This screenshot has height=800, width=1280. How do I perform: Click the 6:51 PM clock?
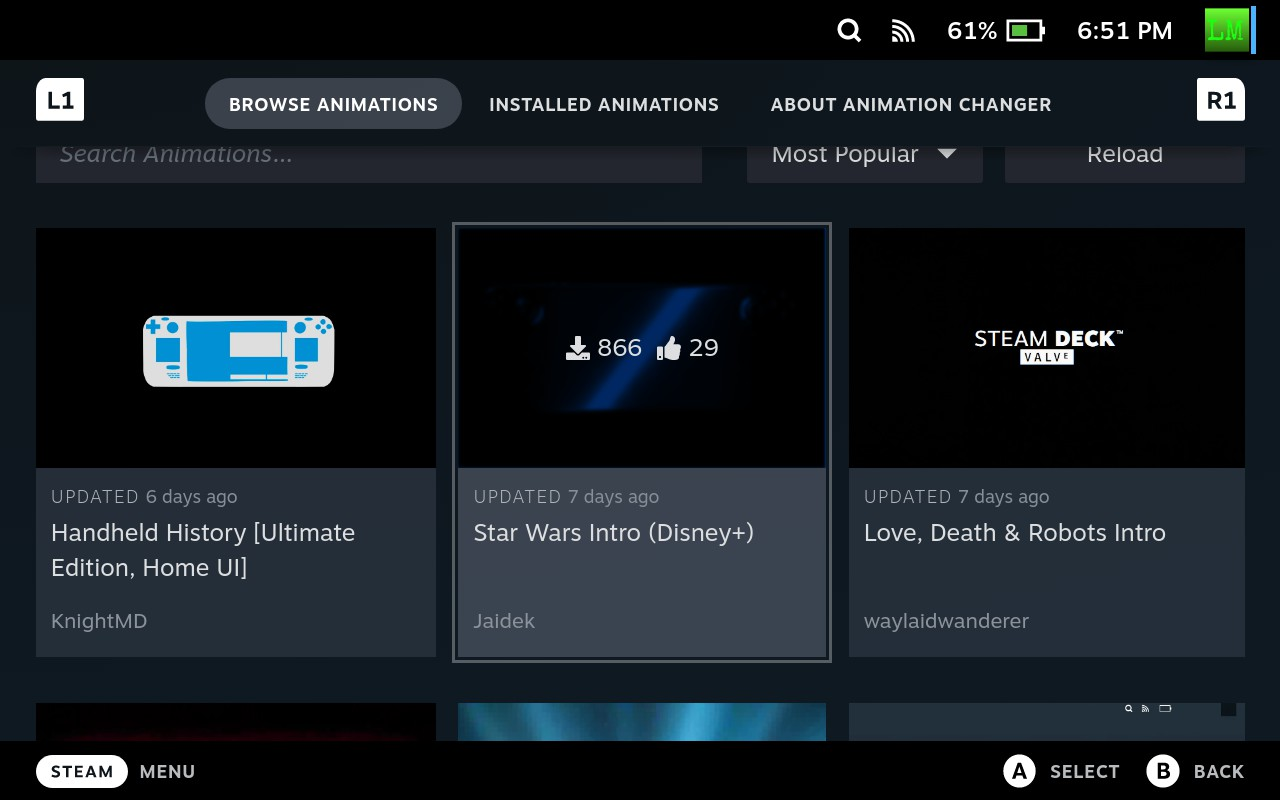pos(1124,31)
